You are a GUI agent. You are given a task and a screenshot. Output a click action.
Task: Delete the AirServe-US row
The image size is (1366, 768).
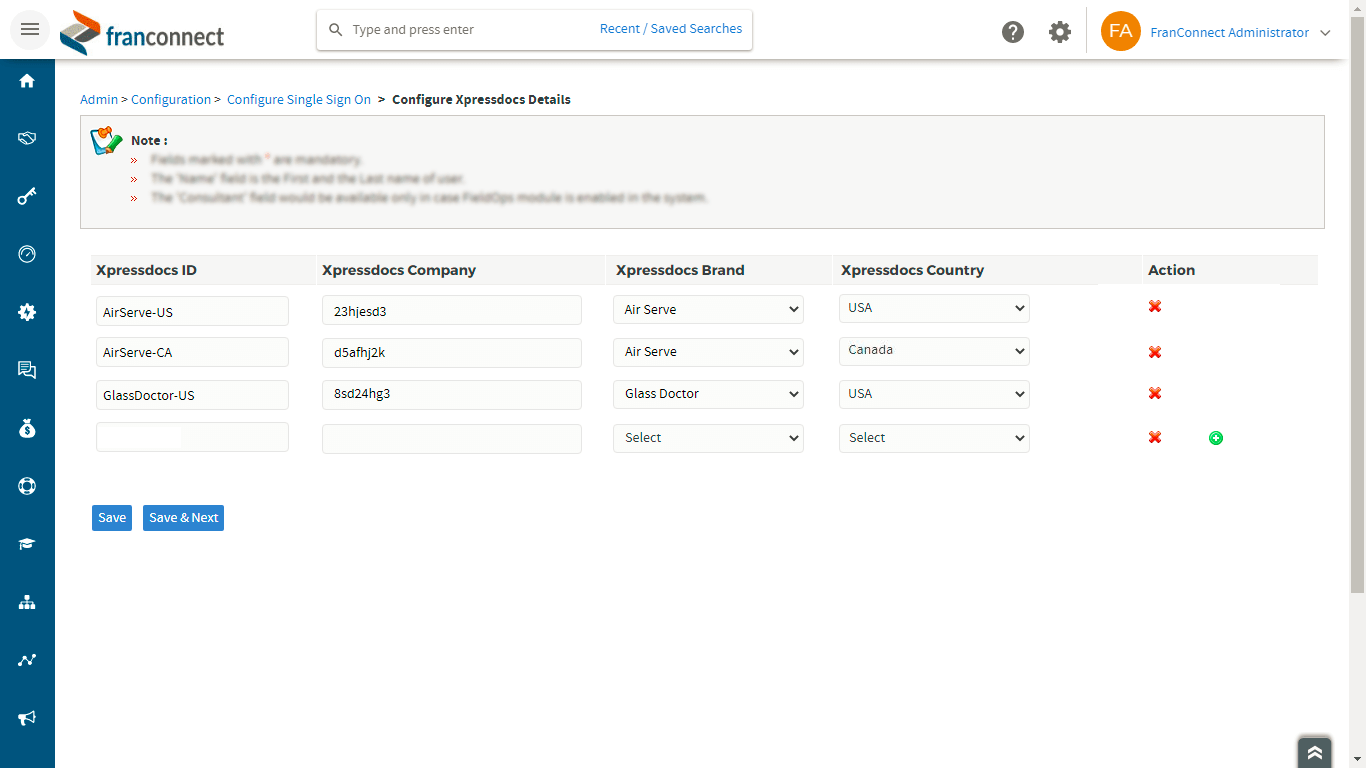pos(1155,306)
